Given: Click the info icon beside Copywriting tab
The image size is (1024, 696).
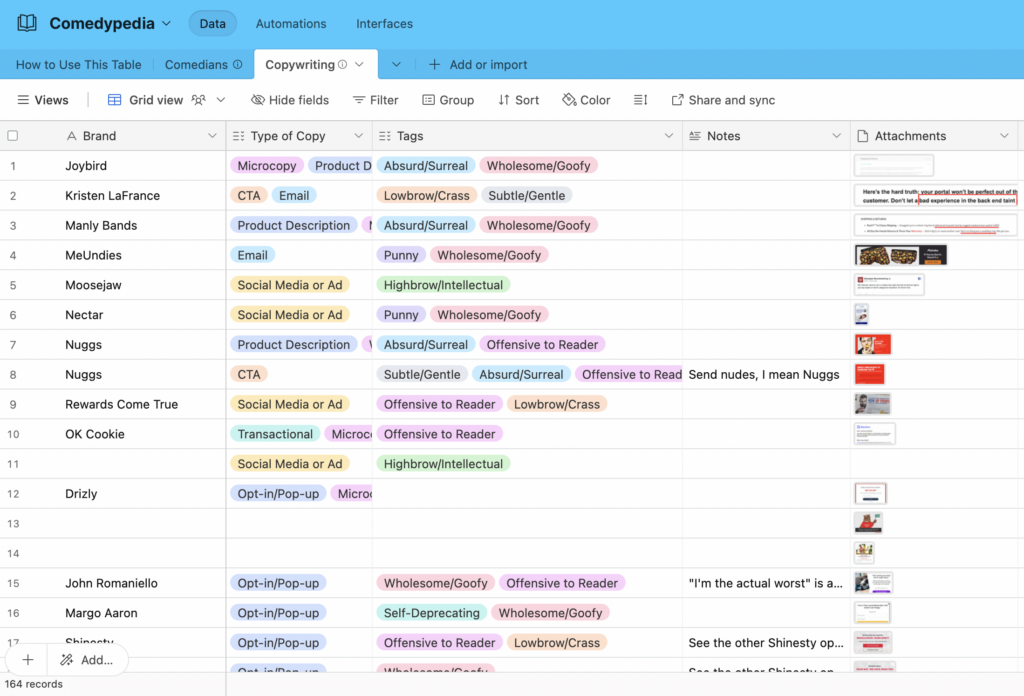Looking at the screenshot, I should coord(342,65).
